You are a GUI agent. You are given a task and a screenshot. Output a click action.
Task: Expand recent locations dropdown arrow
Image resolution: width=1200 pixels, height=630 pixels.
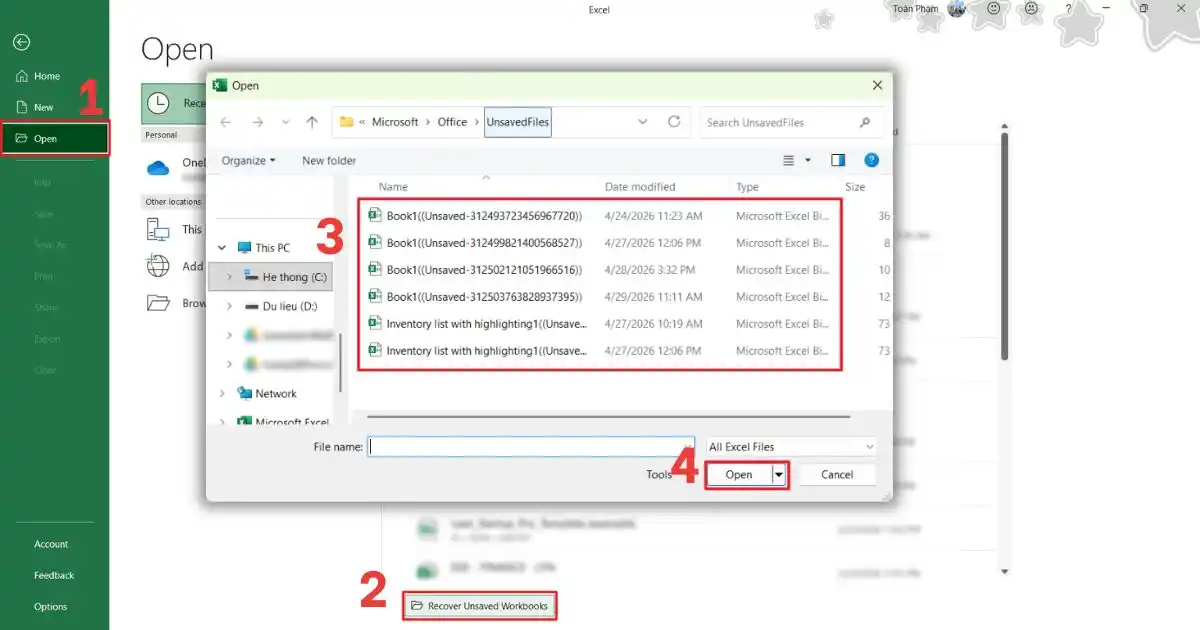[x=286, y=122]
